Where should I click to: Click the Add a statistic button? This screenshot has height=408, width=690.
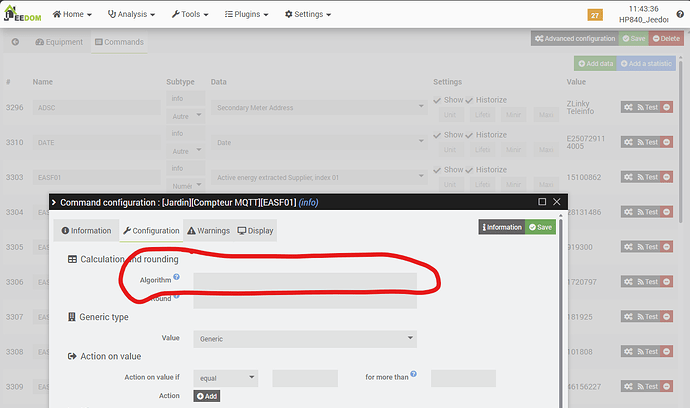pyautogui.click(x=646, y=63)
